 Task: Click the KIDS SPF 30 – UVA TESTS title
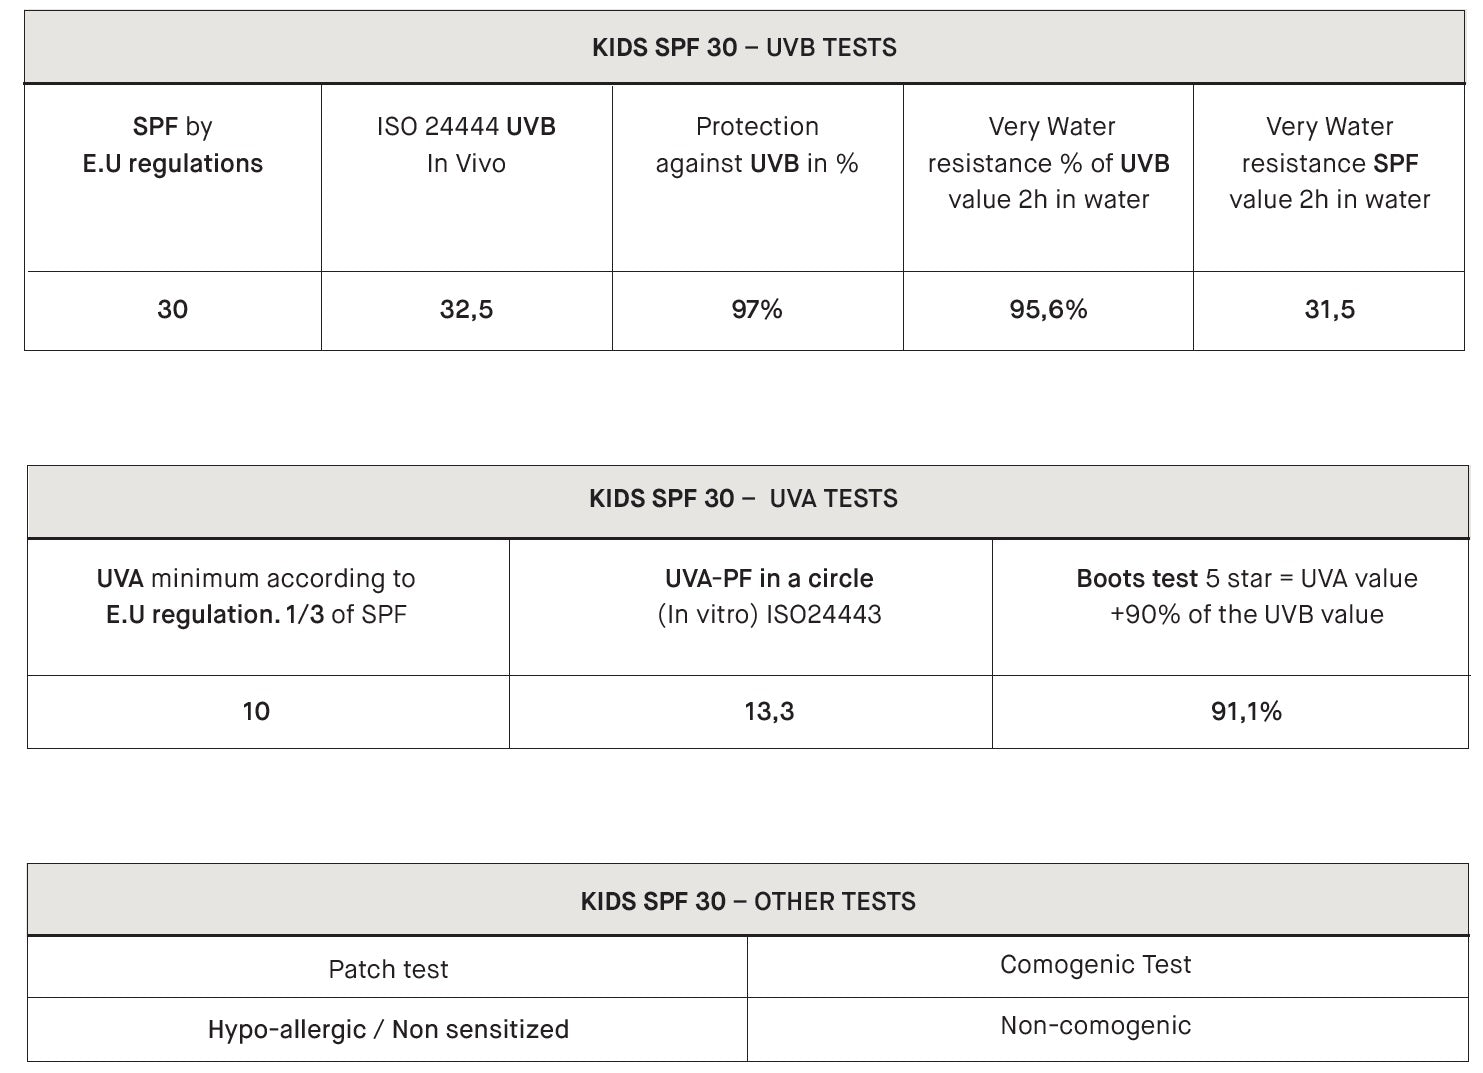click(744, 499)
